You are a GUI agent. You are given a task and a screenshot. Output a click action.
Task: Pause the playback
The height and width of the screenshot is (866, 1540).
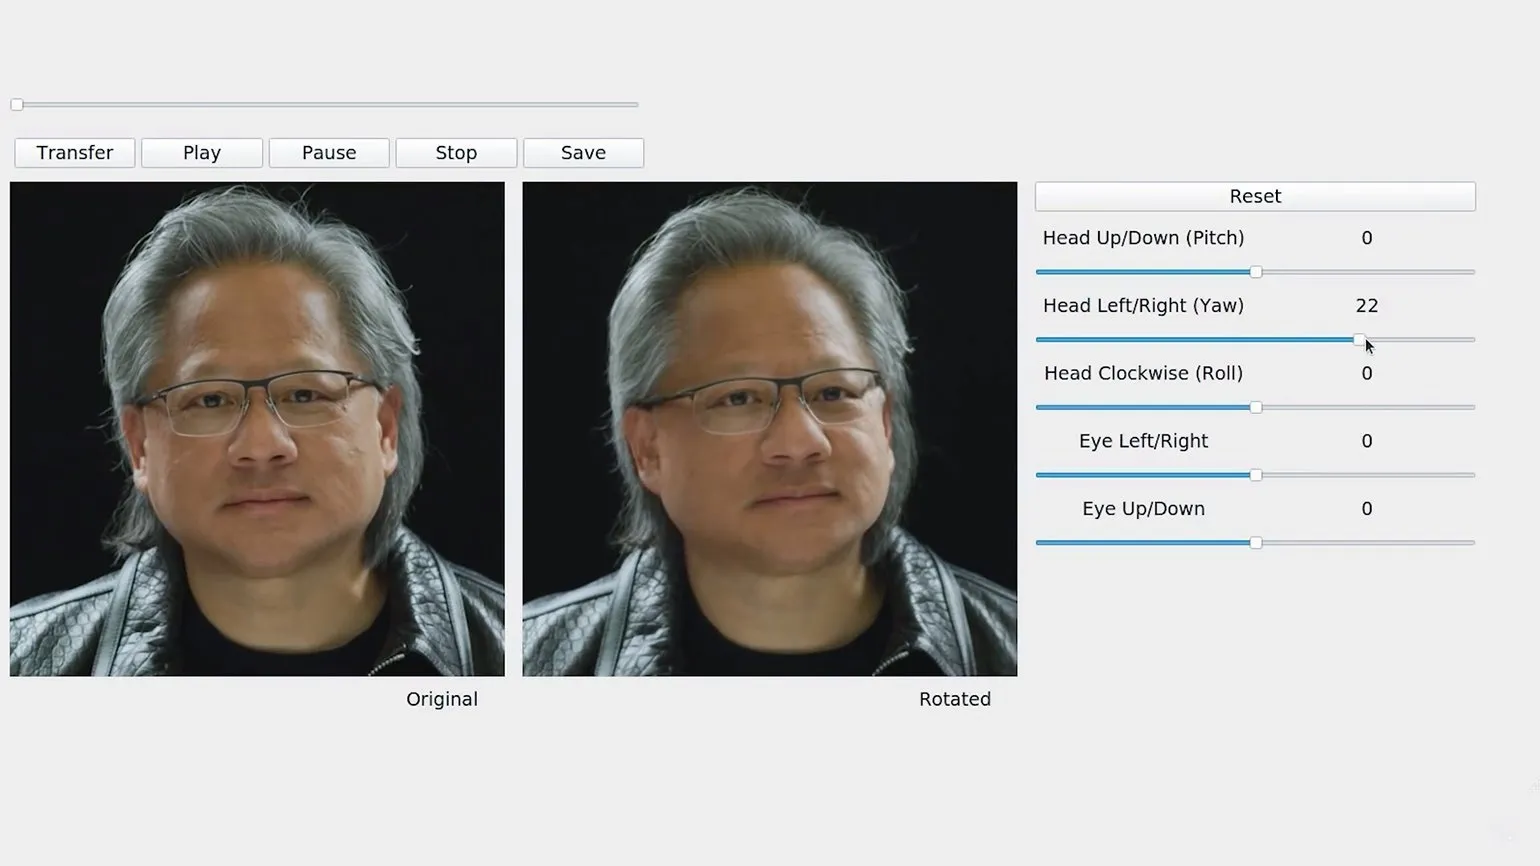[329, 153]
